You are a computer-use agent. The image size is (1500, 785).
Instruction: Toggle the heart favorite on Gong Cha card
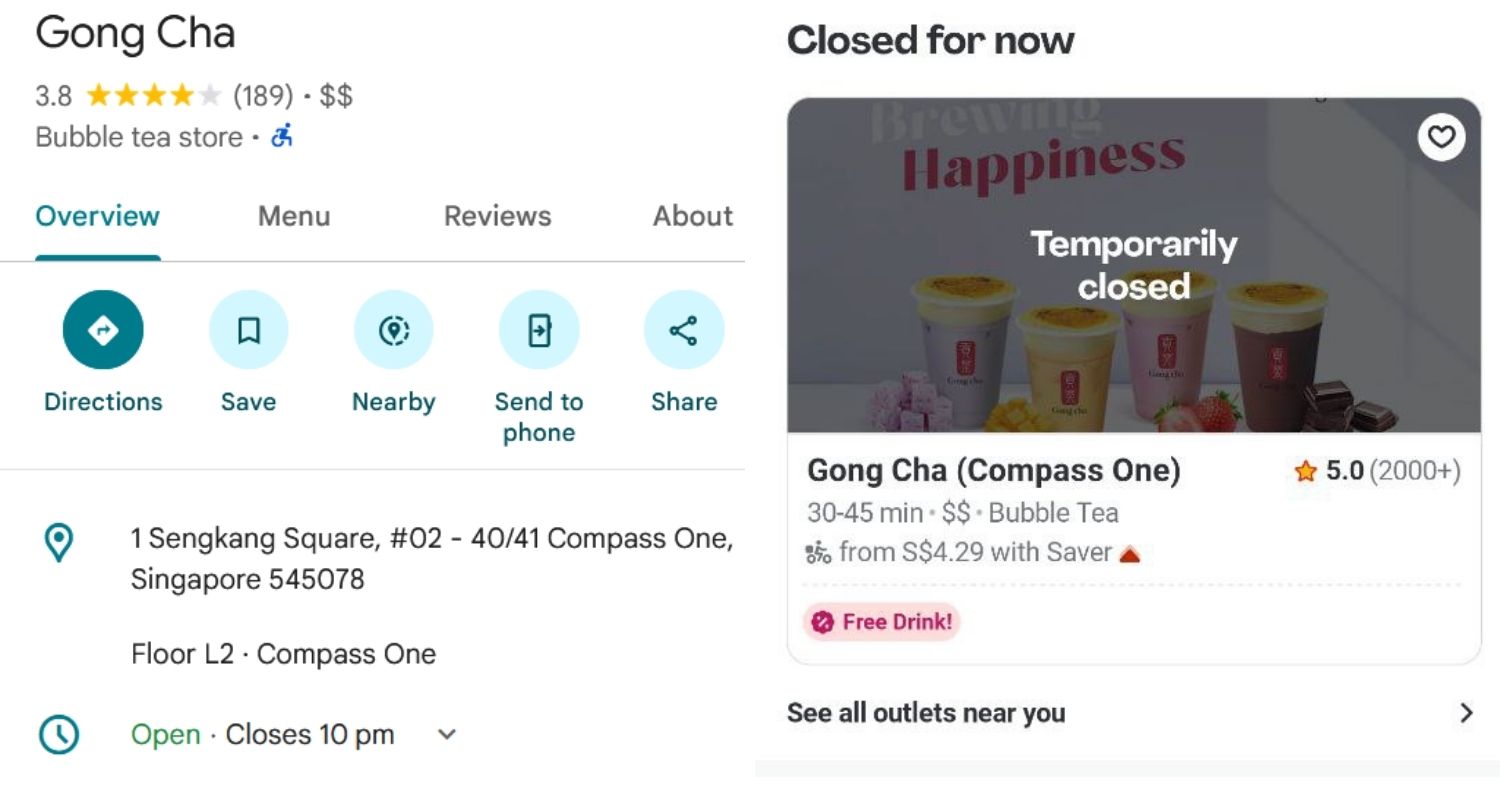coord(1441,137)
